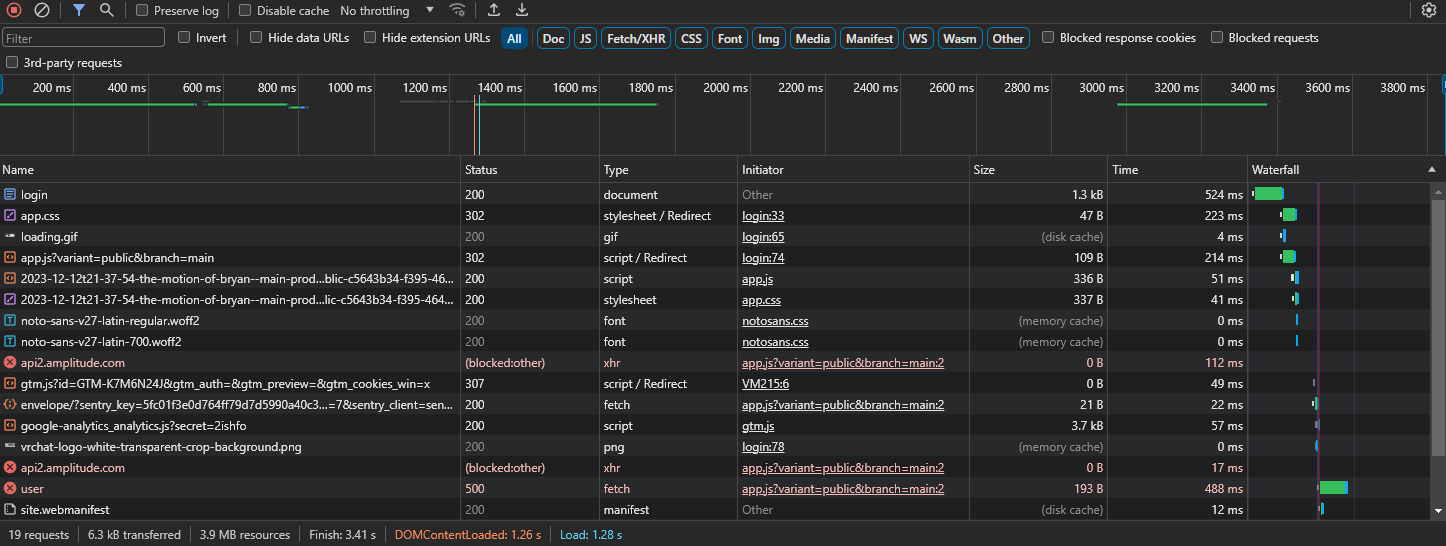Click the export HAR download icon
The image size is (1446, 546).
click(522, 10)
